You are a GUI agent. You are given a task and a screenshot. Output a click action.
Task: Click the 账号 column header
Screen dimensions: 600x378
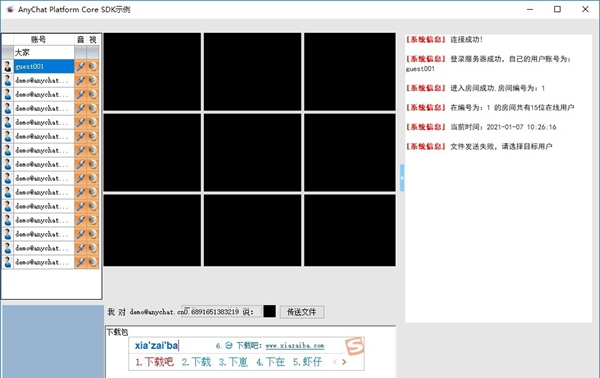(38, 39)
